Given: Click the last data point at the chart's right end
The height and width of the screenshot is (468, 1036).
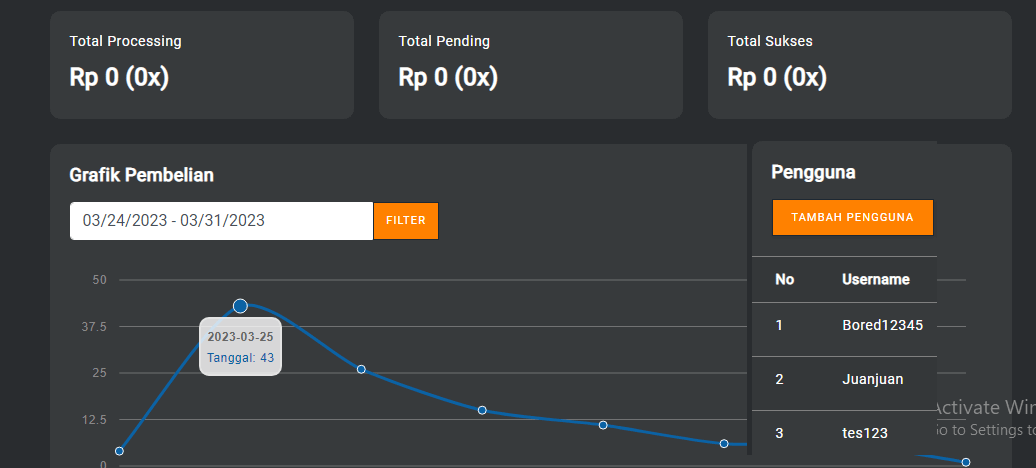Looking at the screenshot, I should point(966,462).
